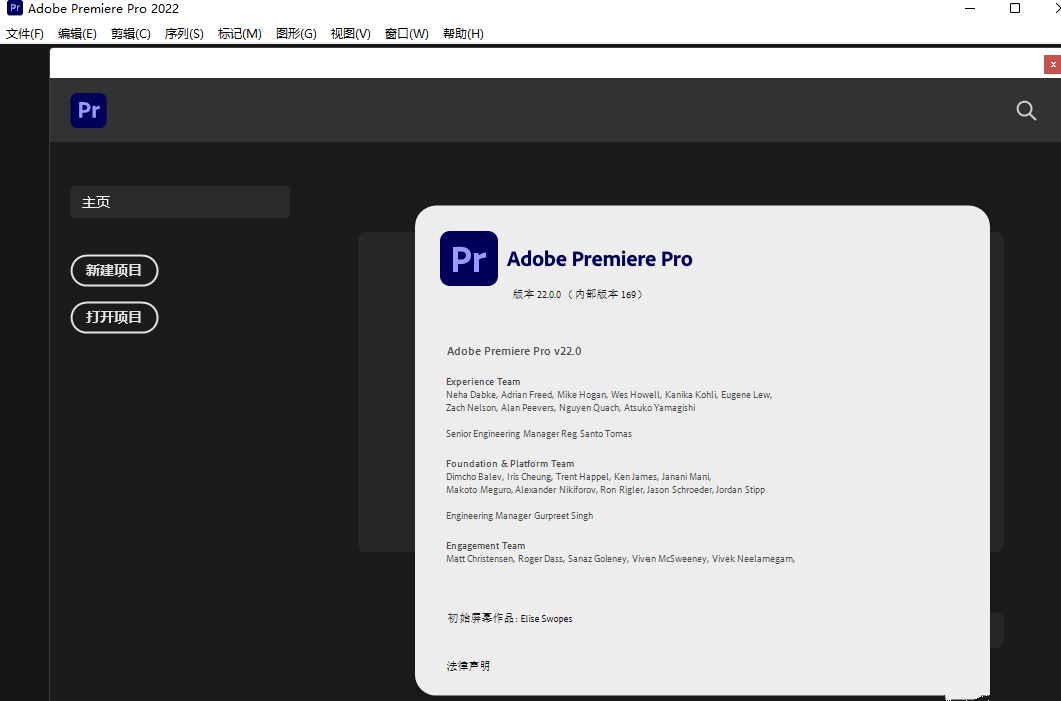Open the 文件 menu

click(25, 33)
